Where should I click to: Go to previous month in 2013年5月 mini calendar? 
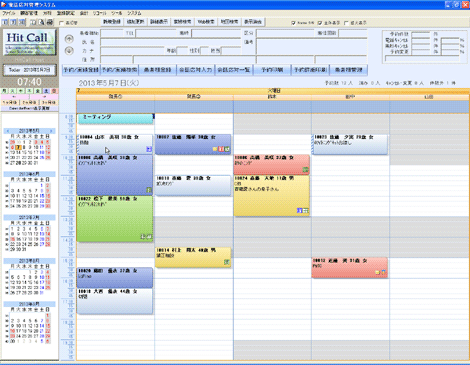[8, 131]
